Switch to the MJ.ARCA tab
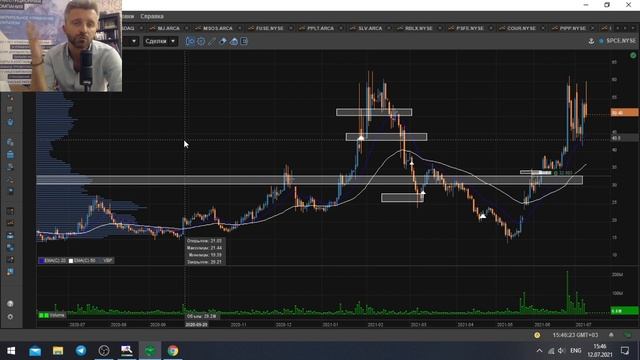Viewport: 640px width, 360px height. pyautogui.click(x=168, y=28)
